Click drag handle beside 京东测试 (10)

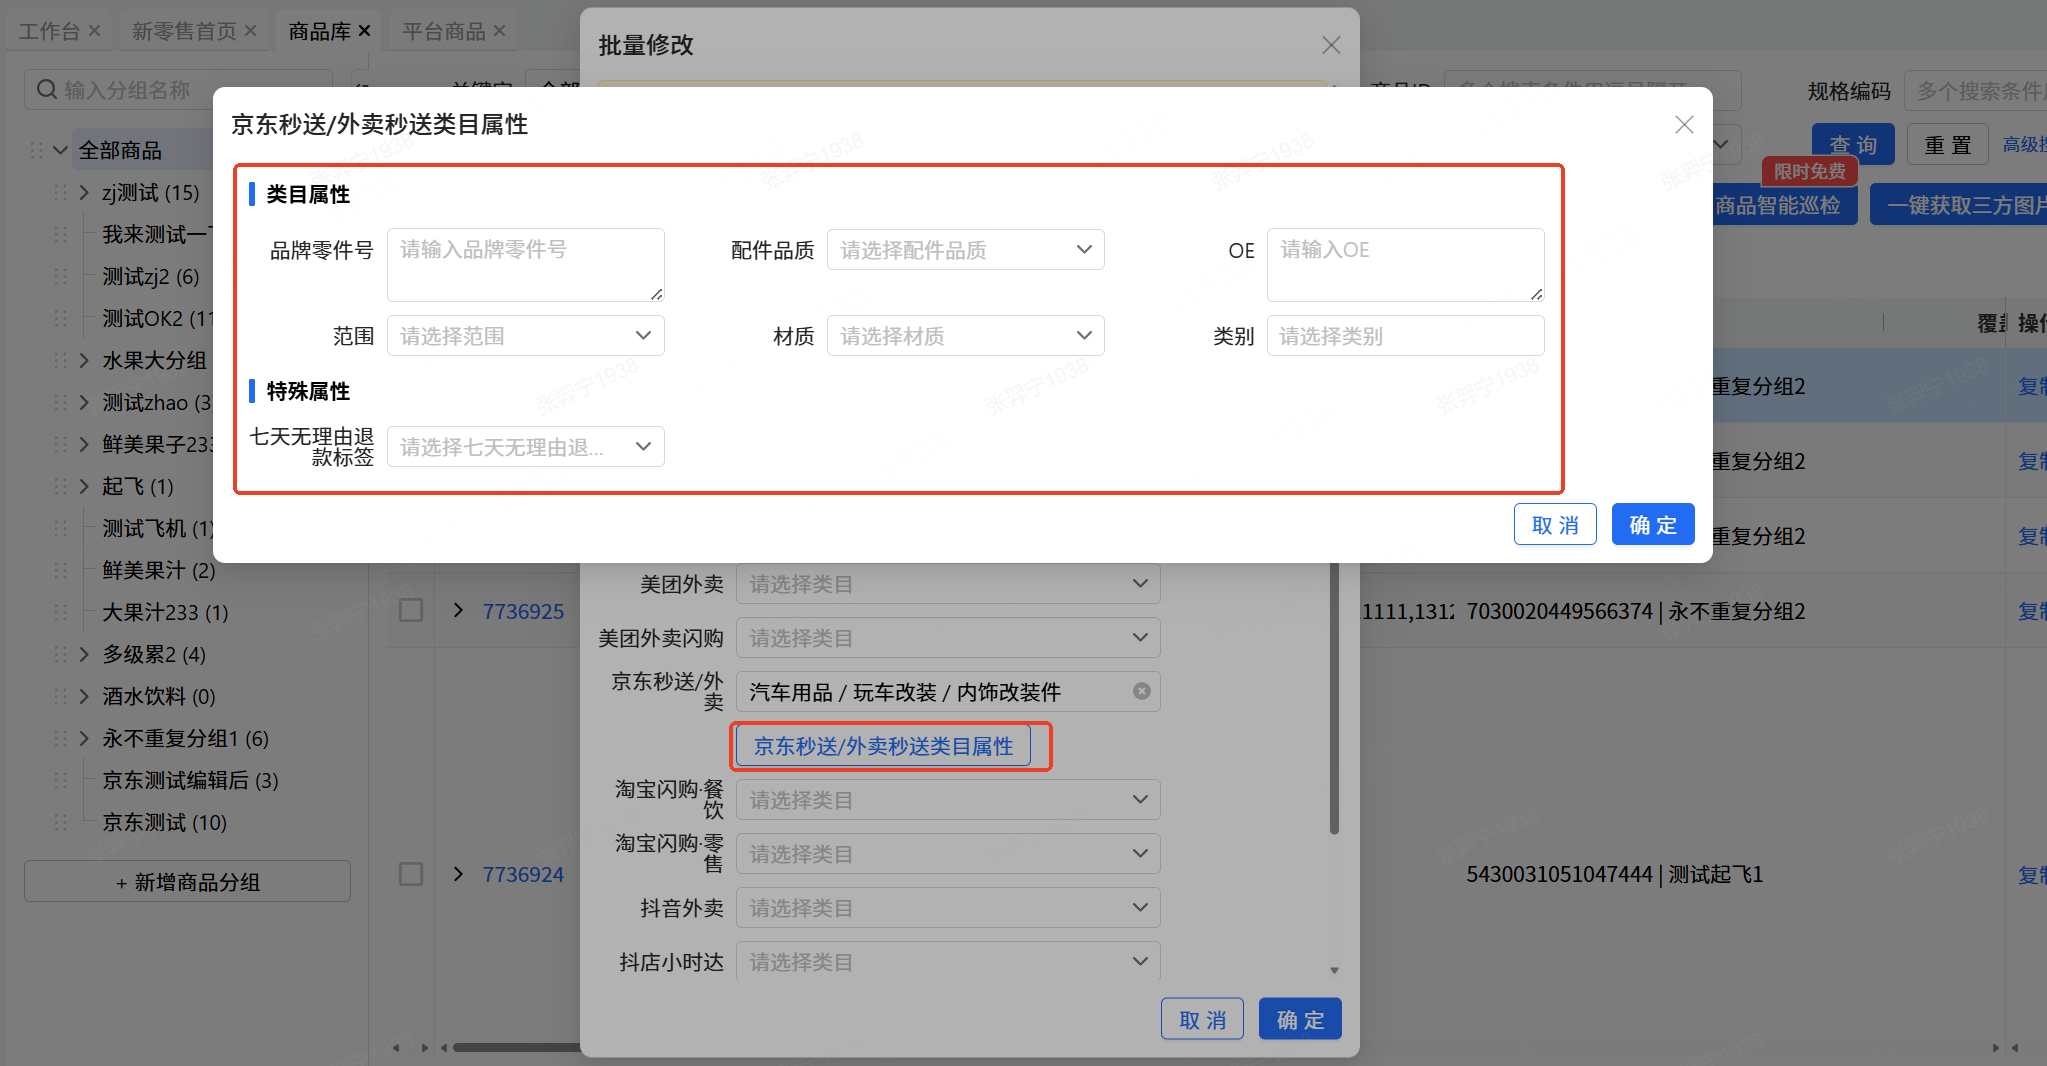pyautogui.click(x=60, y=822)
